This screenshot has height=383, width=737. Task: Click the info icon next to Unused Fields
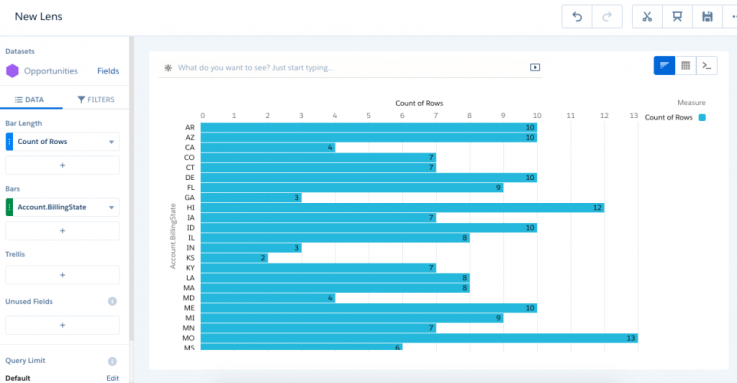click(x=112, y=301)
